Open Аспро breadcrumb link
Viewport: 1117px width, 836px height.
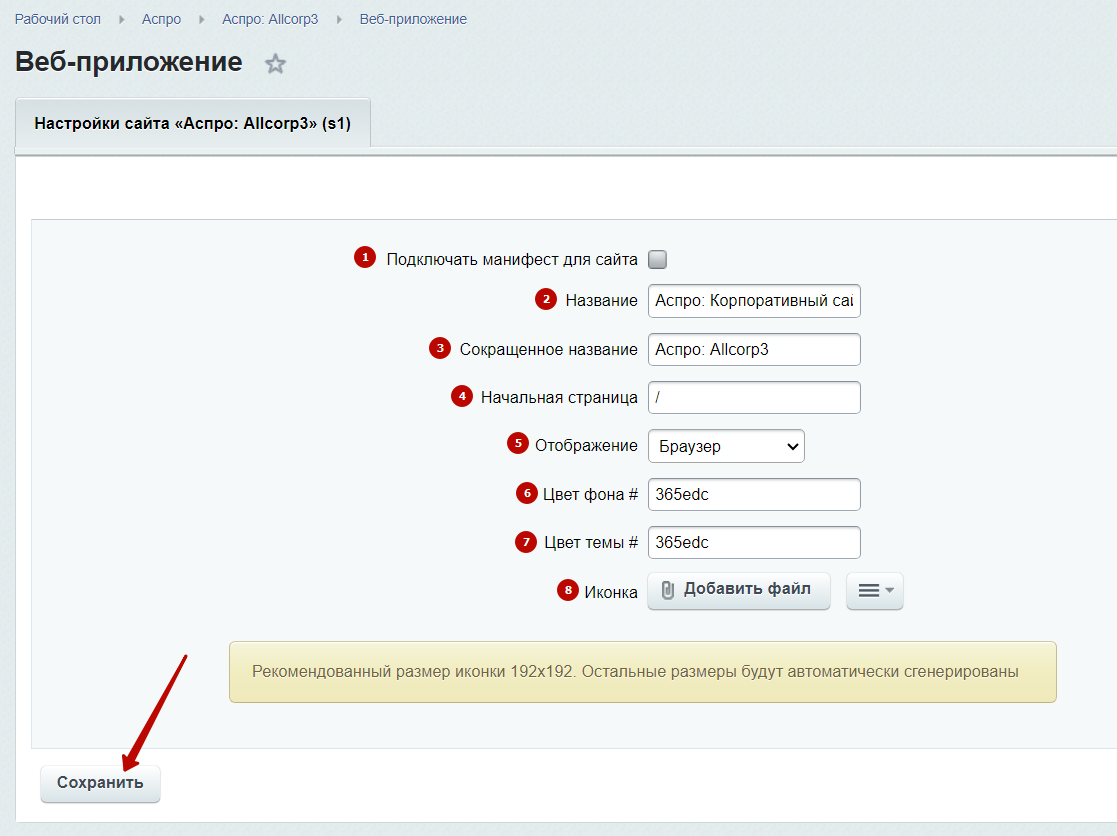[161, 19]
